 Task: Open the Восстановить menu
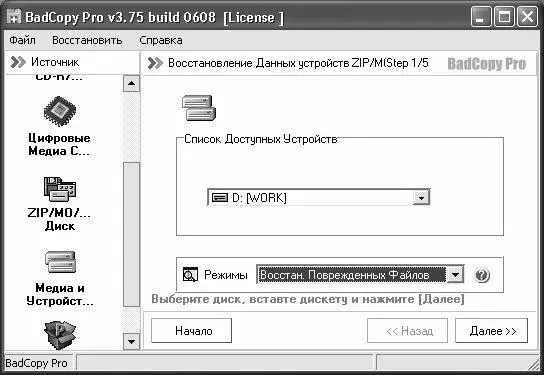(87, 40)
